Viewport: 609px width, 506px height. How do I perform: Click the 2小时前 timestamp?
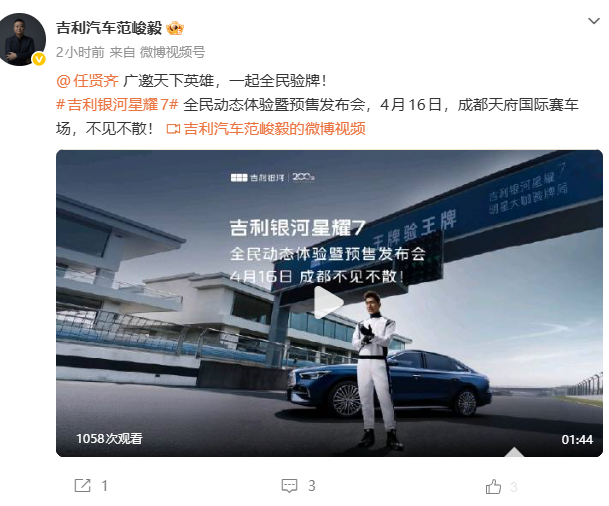tap(80, 52)
